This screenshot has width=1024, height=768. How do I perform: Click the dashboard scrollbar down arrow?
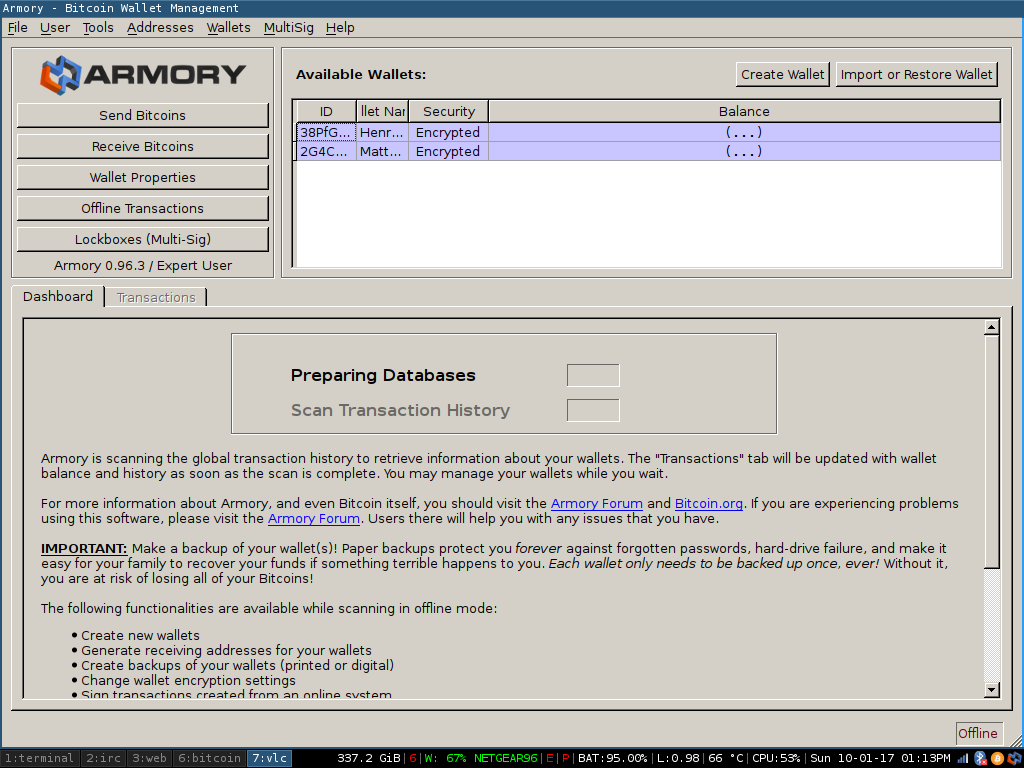click(991, 690)
